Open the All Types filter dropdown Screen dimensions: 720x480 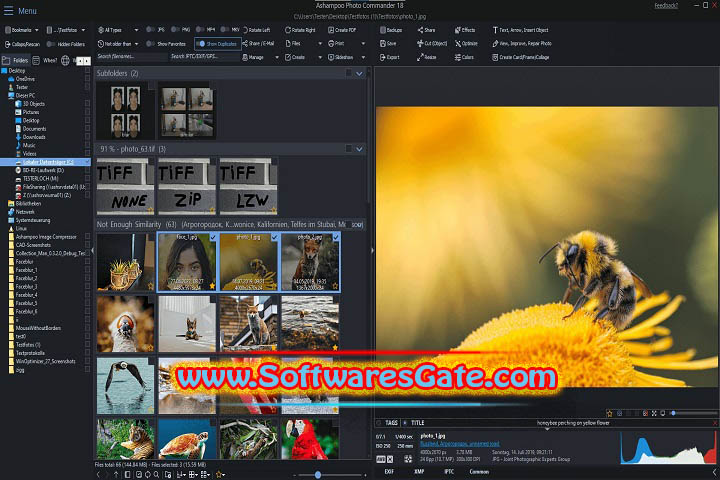(118, 30)
